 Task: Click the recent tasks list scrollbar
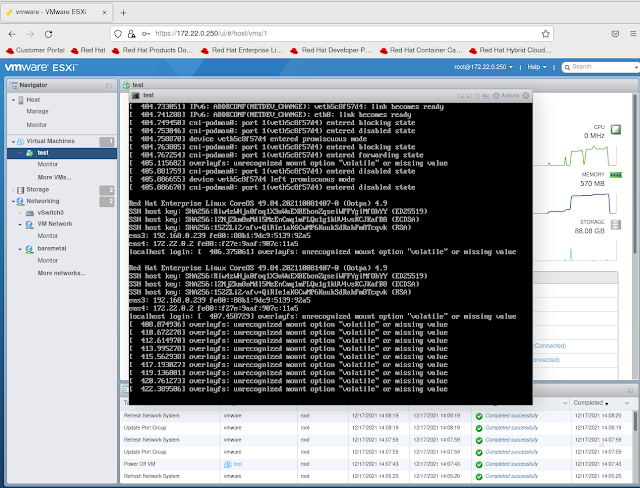(x=635, y=420)
